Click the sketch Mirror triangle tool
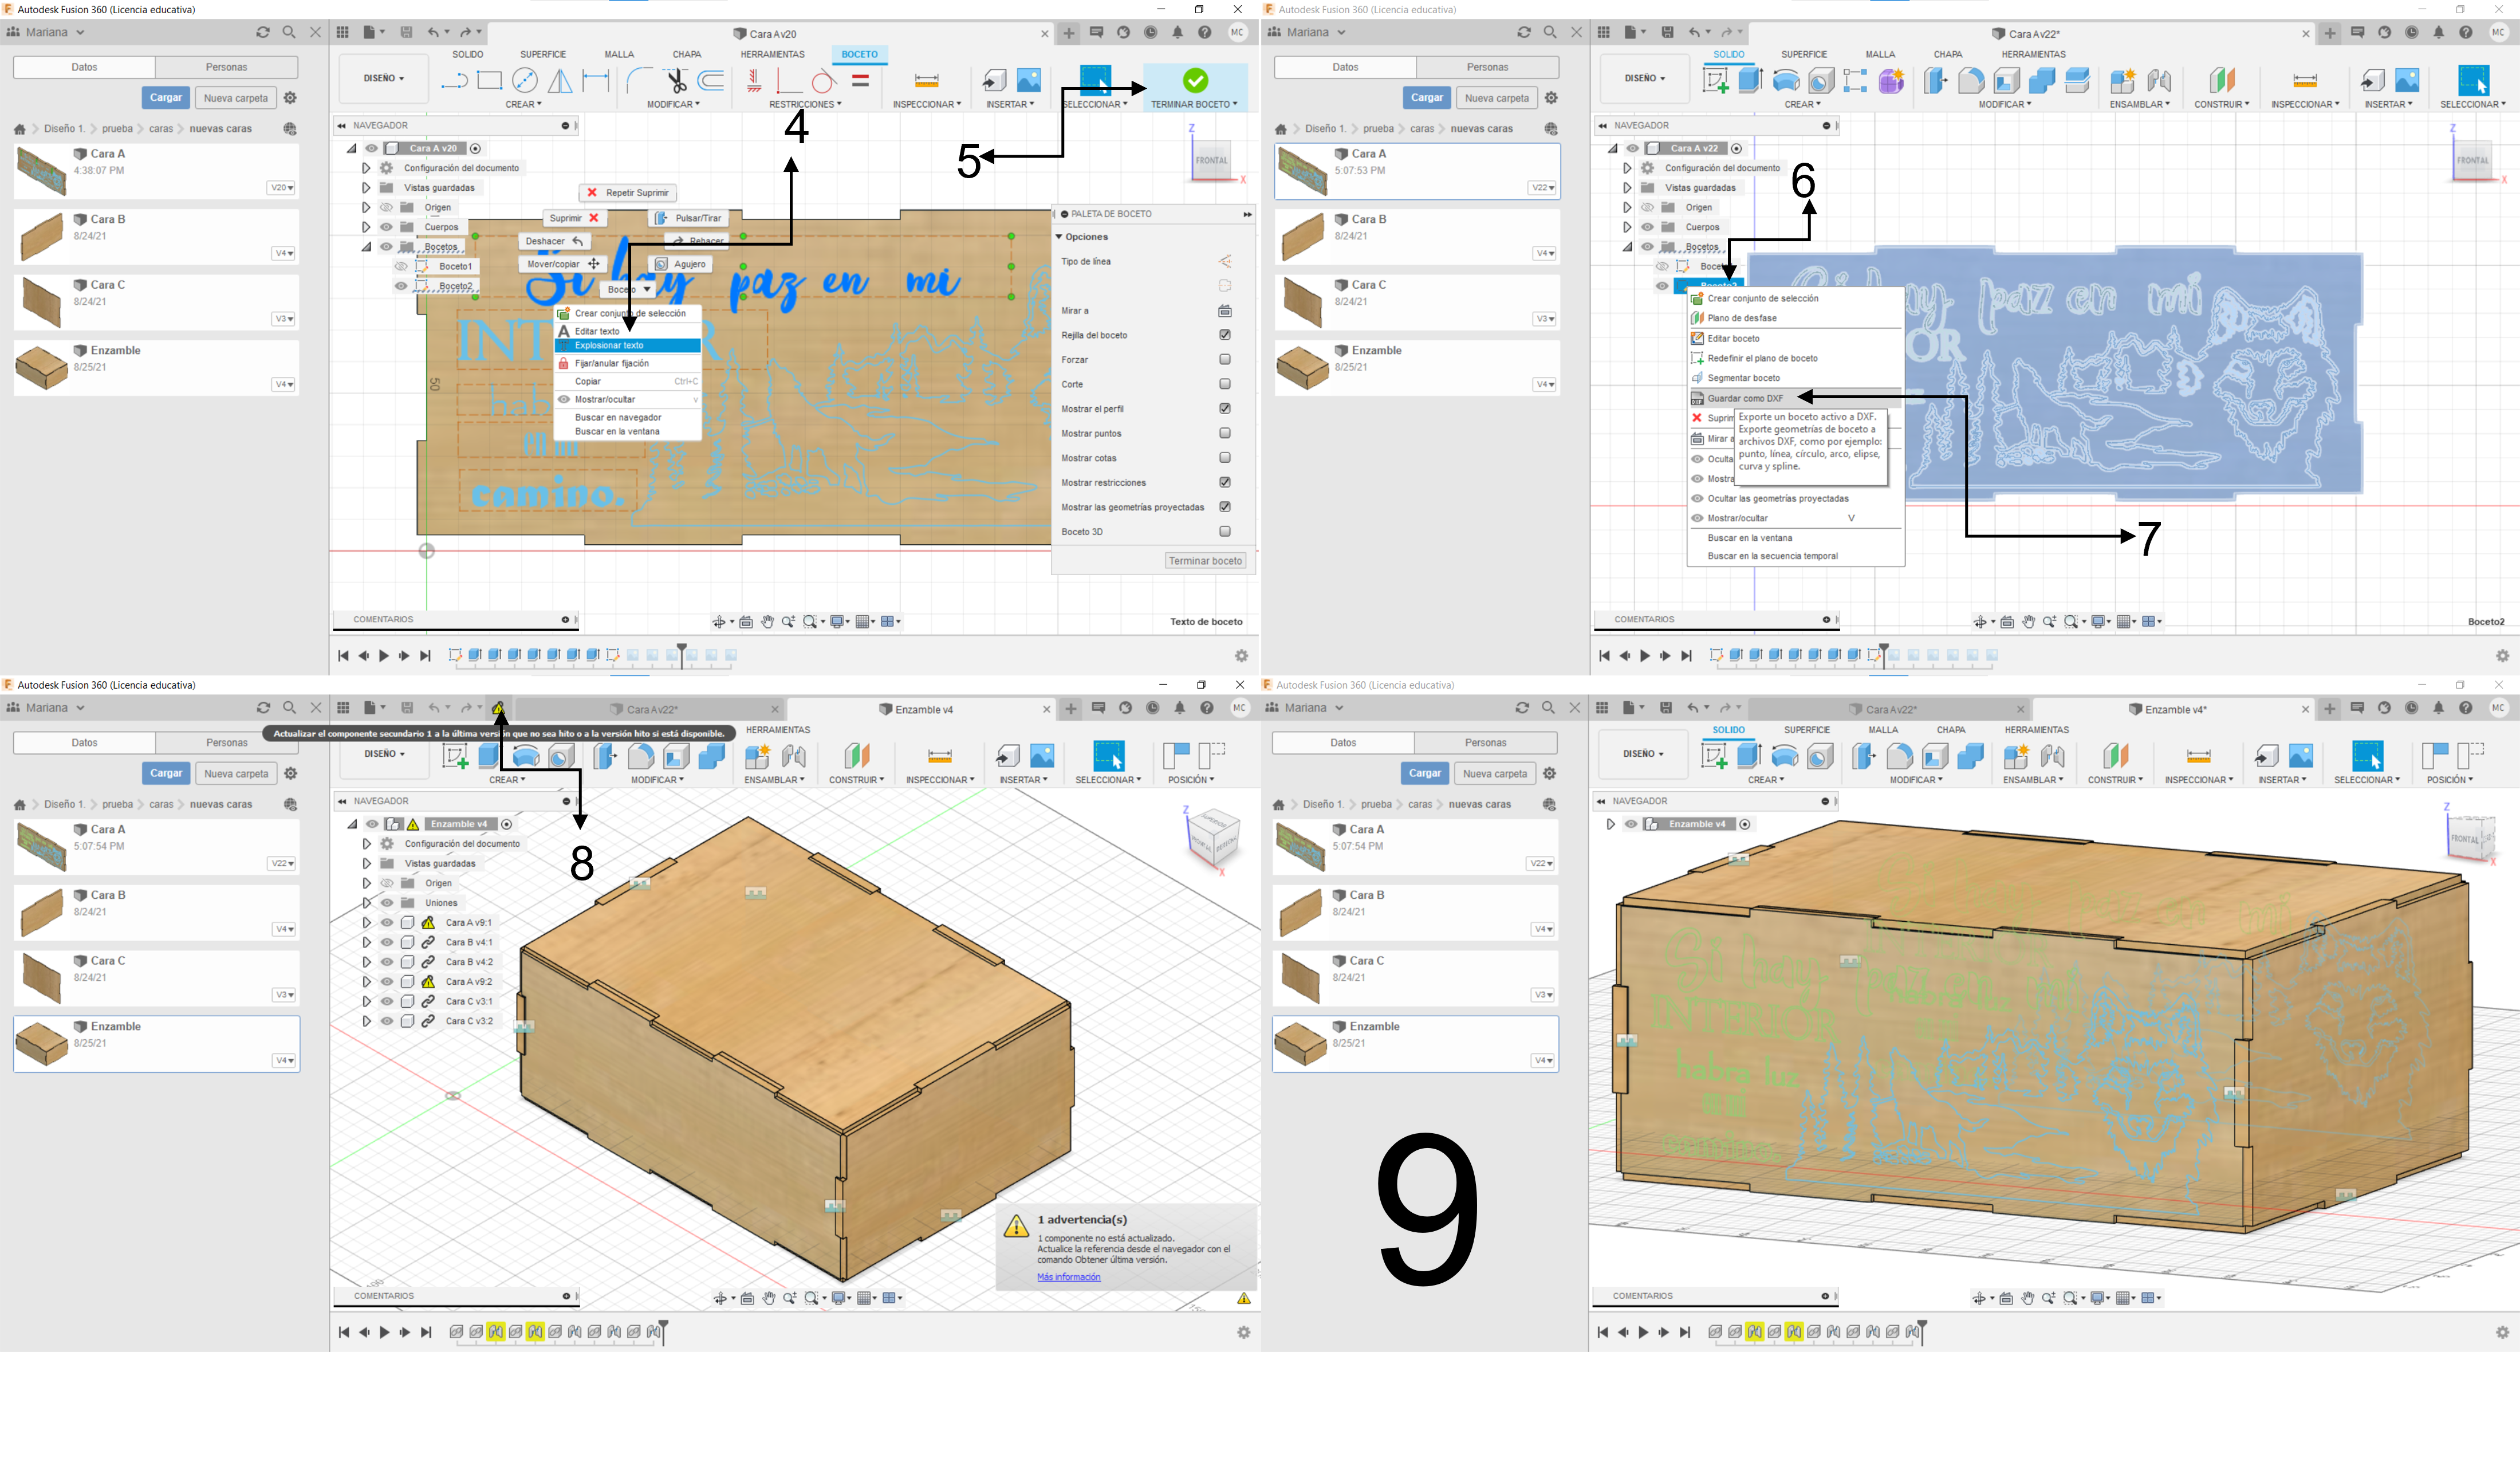The width and height of the screenshot is (2520, 1458). pos(560,81)
